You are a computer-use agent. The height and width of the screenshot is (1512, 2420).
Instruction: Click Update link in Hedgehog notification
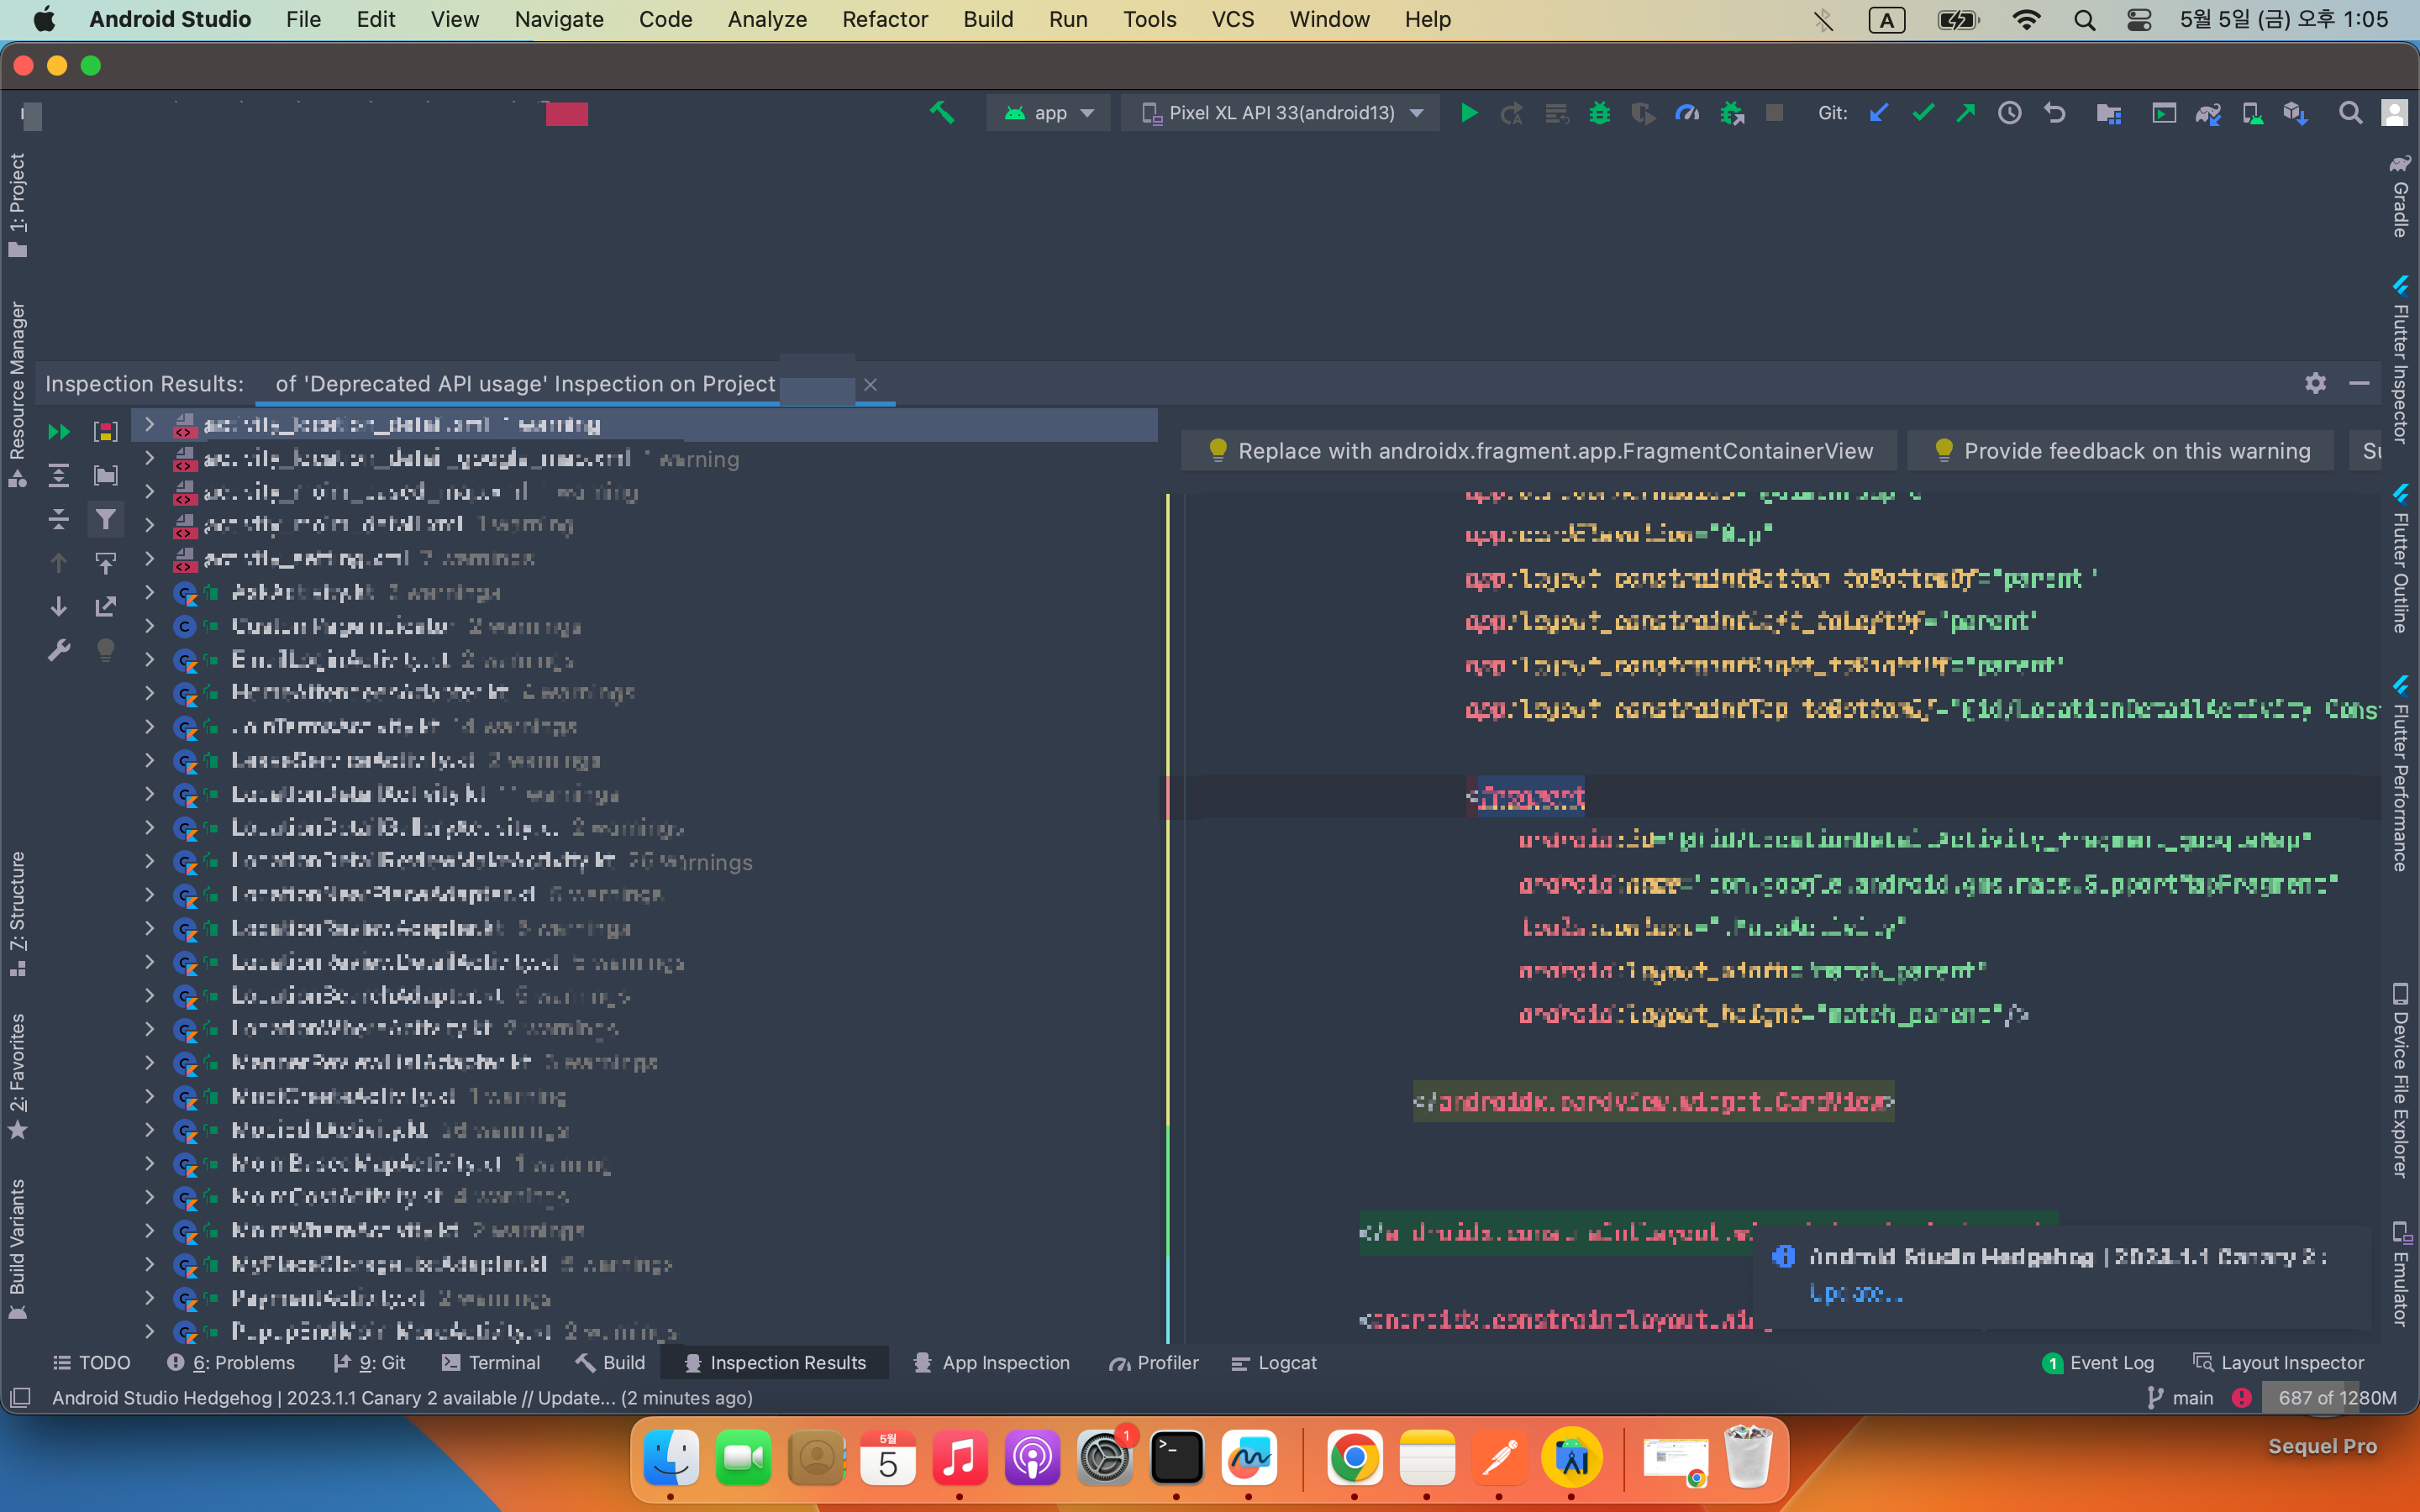click(x=1855, y=1293)
